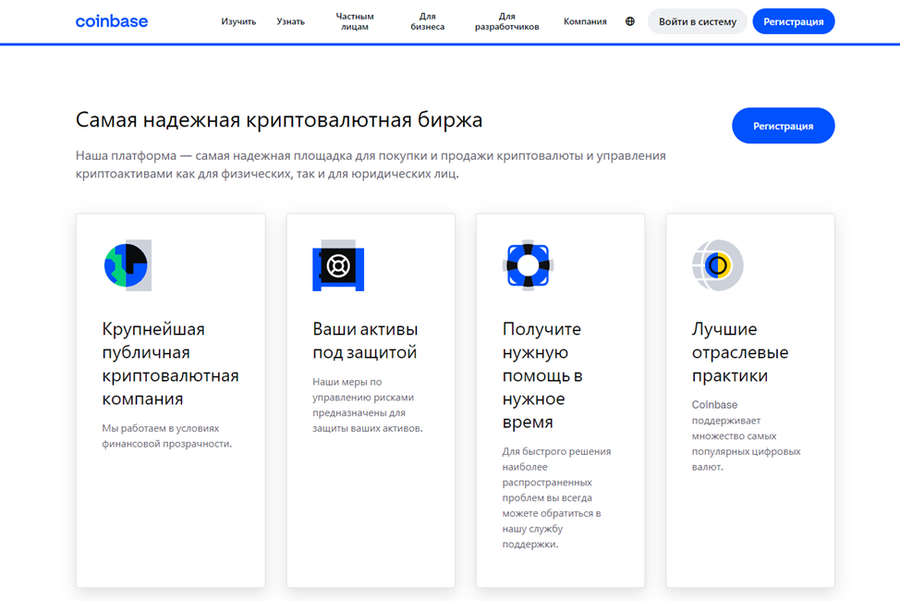Open the Для разработчиков menu
Screen dimensions: 900x601
507,21
